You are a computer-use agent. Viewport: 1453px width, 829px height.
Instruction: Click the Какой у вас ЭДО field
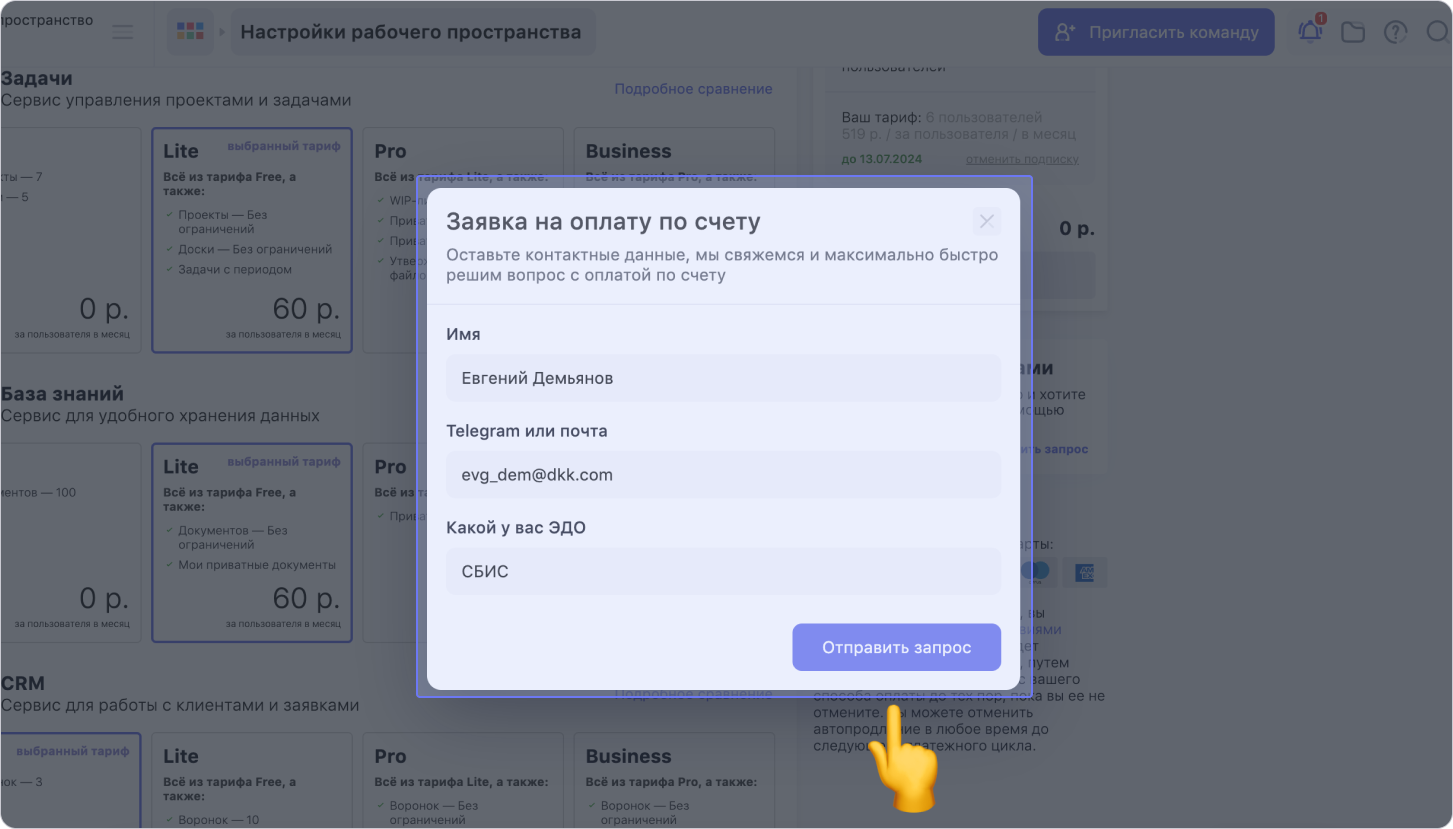[723, 571]
